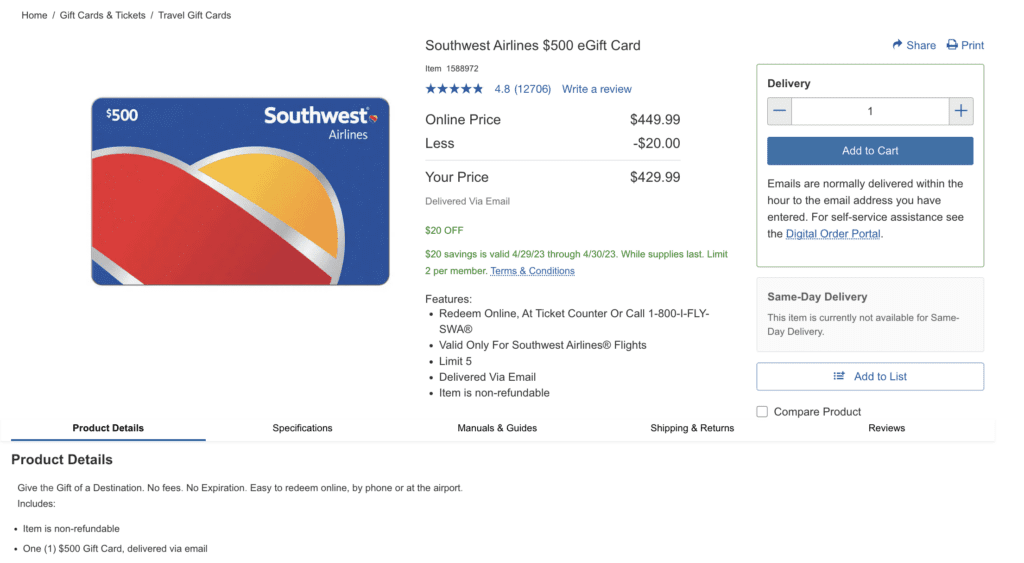Enable the Compare Product checkbox
Image resolution: width=1024 pixels, height=563 pixels.
(x=763, y=411)
